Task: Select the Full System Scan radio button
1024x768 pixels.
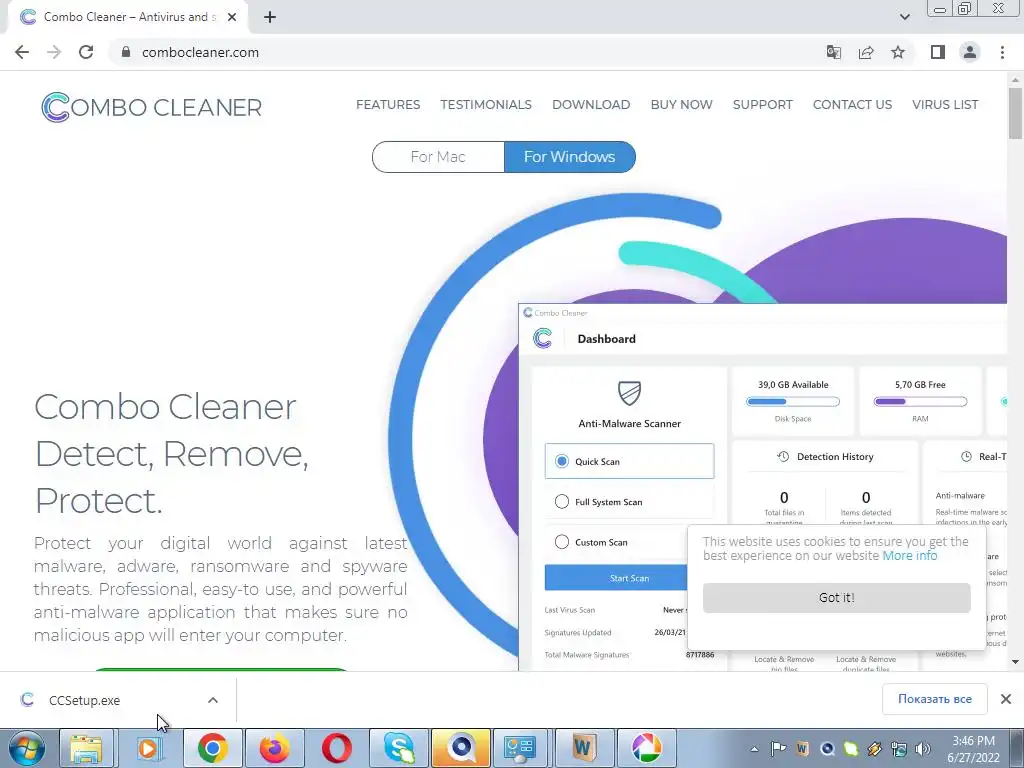Action: 562,502
